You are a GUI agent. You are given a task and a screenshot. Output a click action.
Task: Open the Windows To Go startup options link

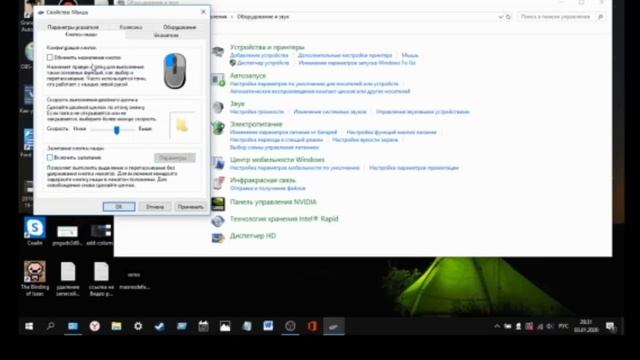(357, 63)
